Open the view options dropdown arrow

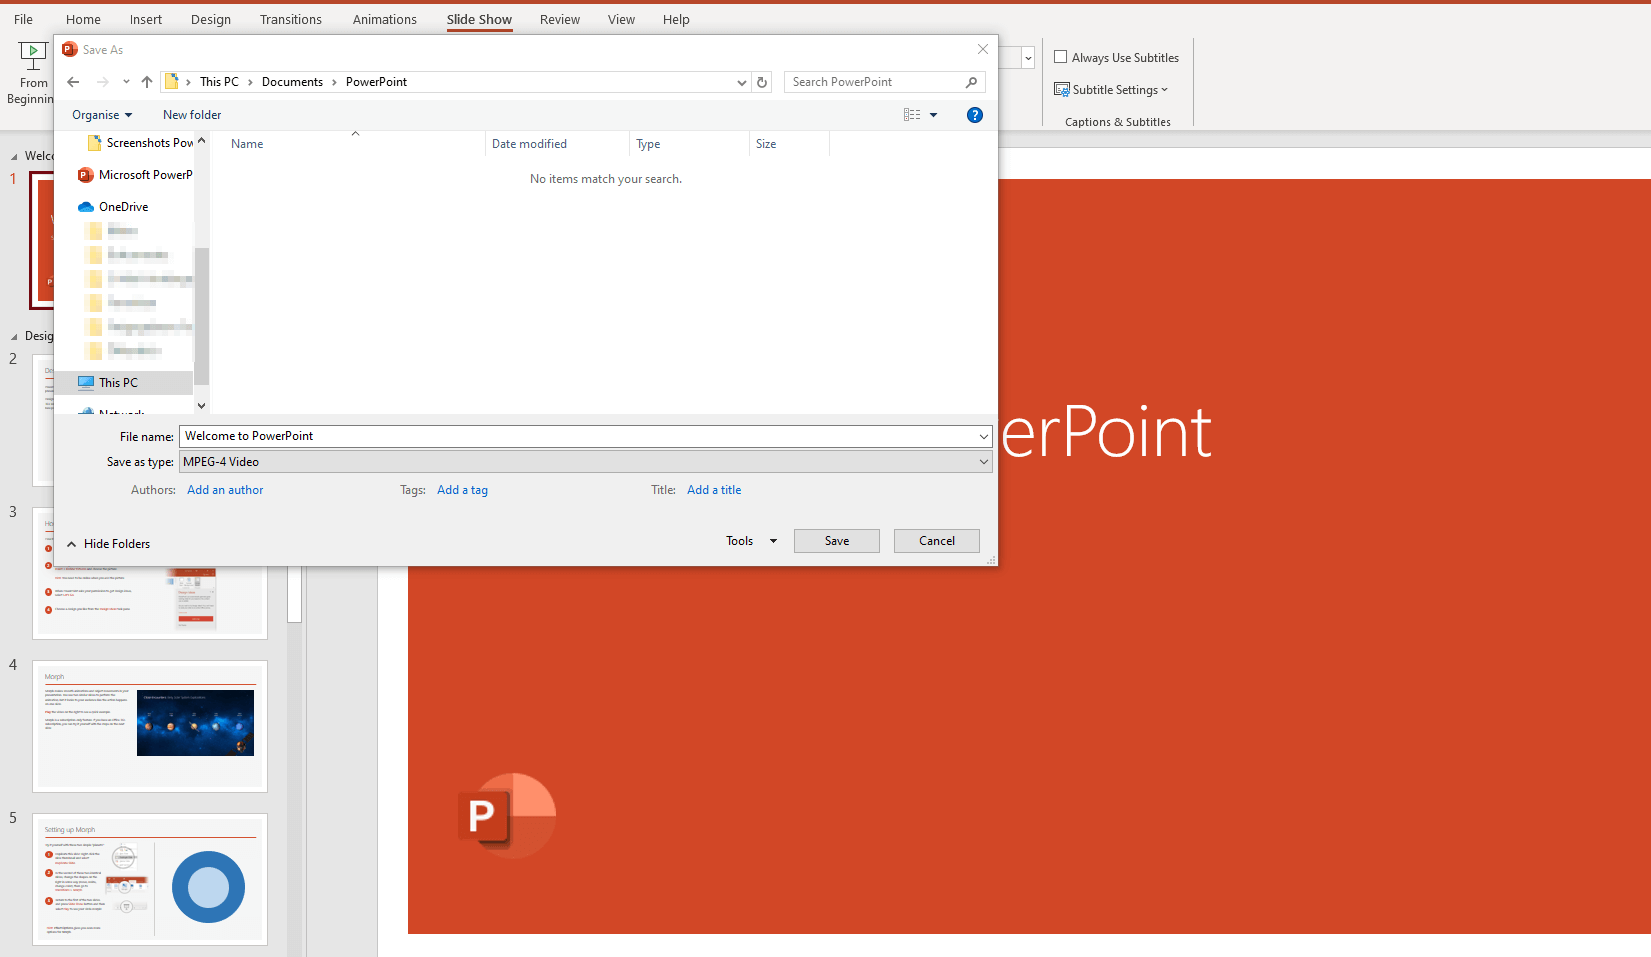(934, 115)
